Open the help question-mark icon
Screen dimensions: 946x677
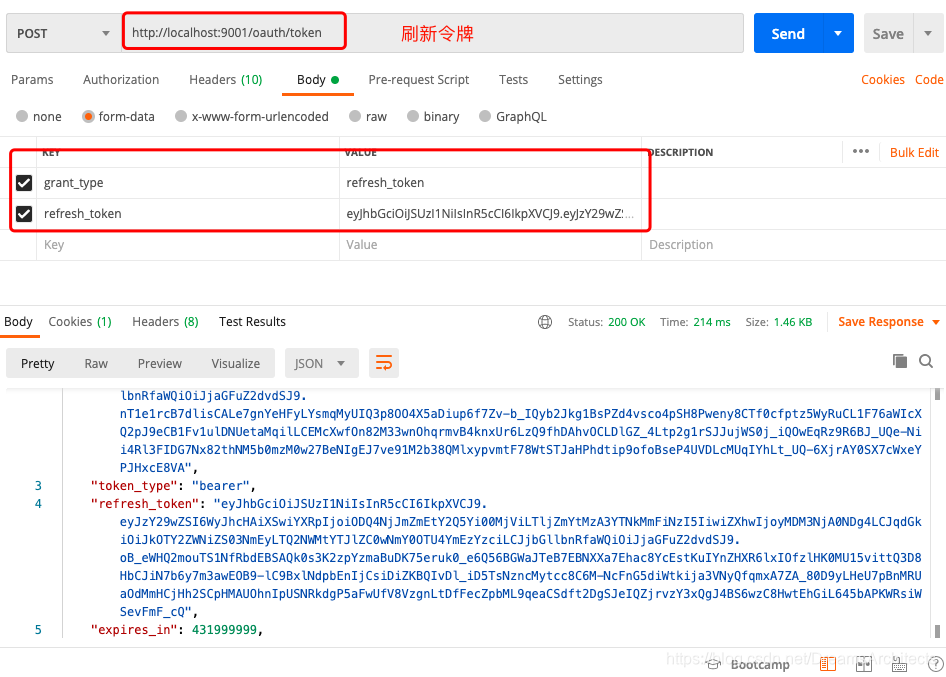[x=936, y=664]
